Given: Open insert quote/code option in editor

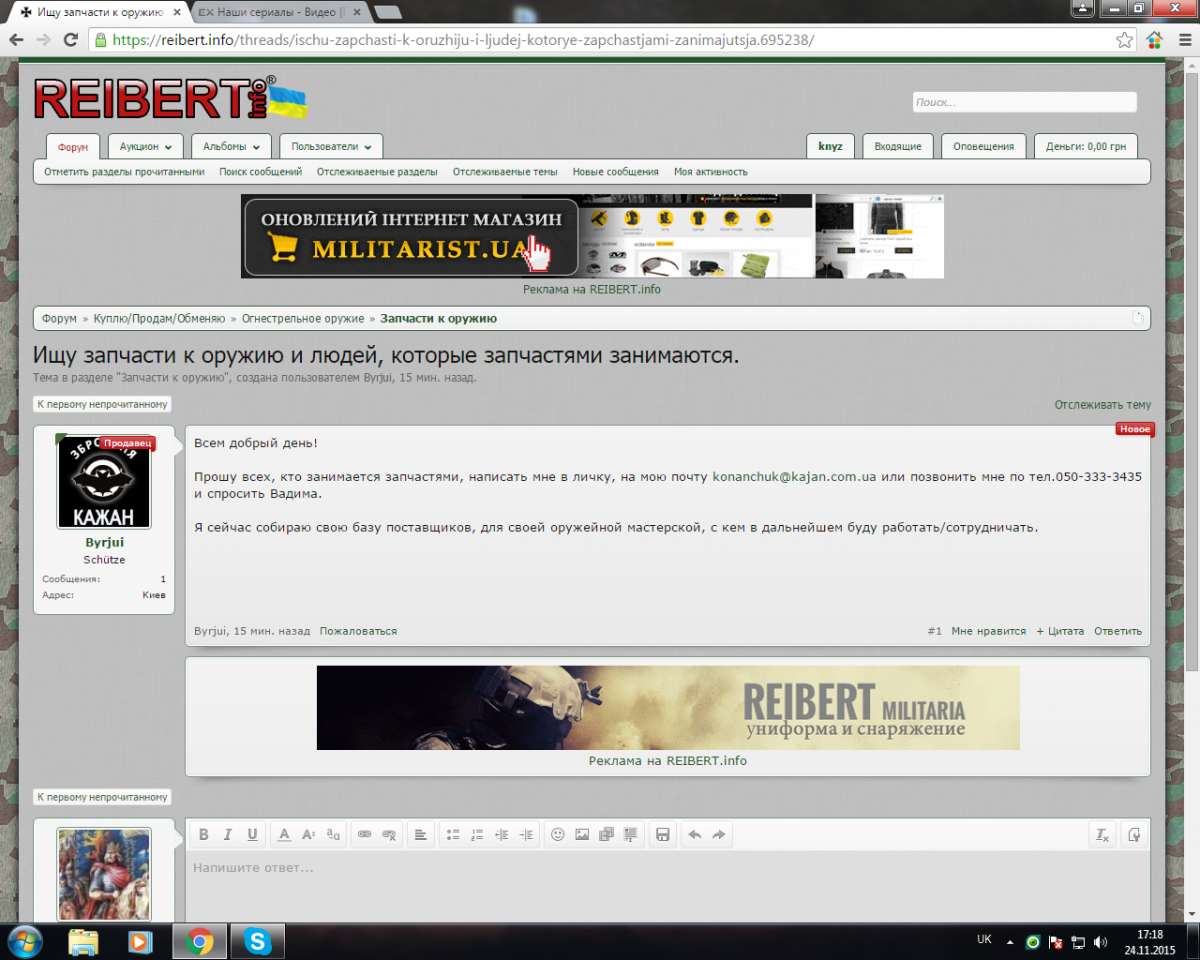Looking at the screenshot, I should tap(630, 834).
